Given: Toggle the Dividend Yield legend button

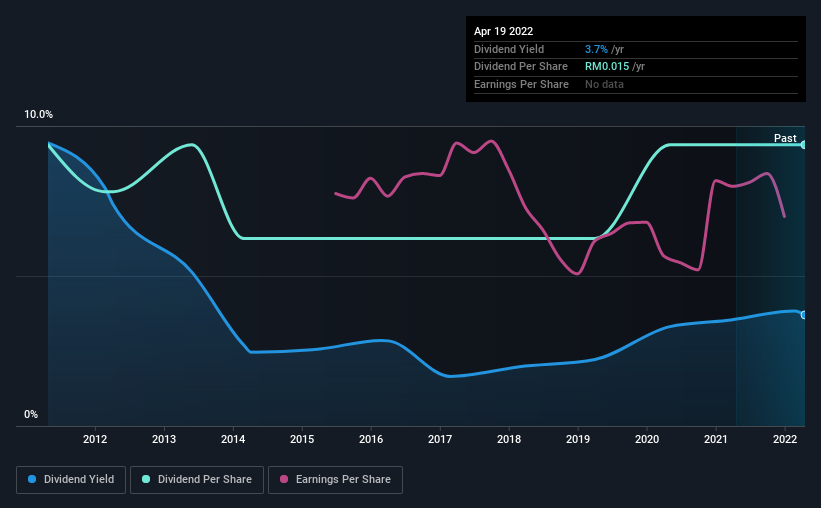Looking at the screenshot, I should [x=71, y=480].
